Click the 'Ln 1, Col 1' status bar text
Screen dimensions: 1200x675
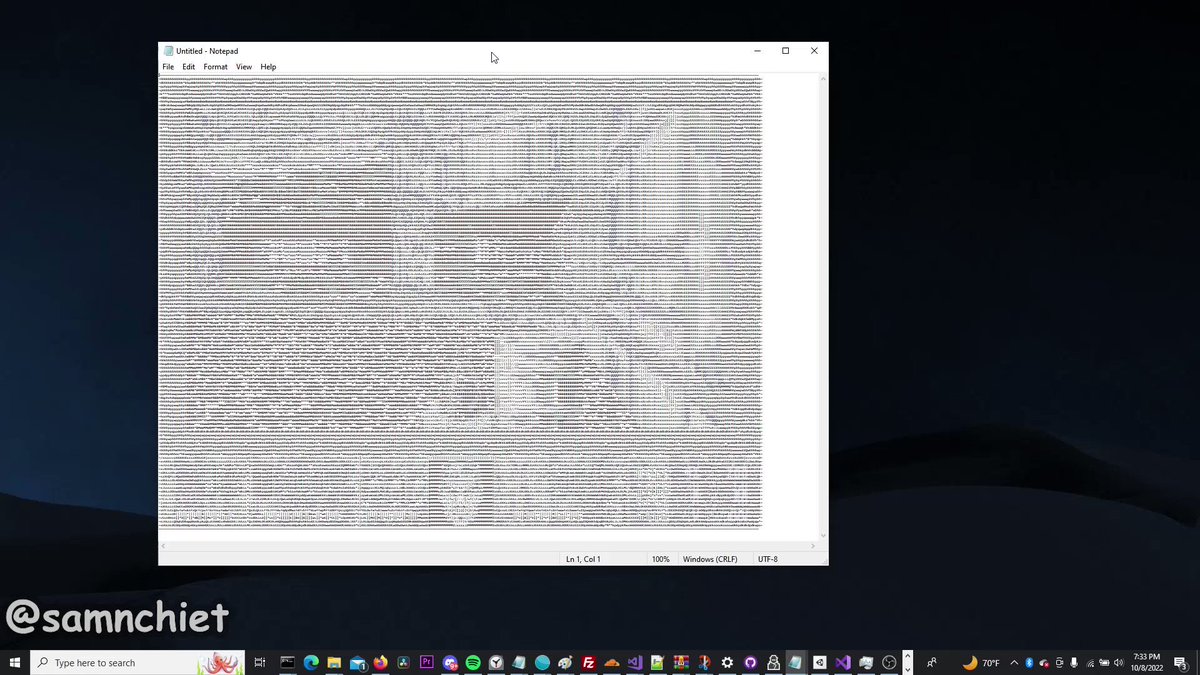(x=583, y=559)
